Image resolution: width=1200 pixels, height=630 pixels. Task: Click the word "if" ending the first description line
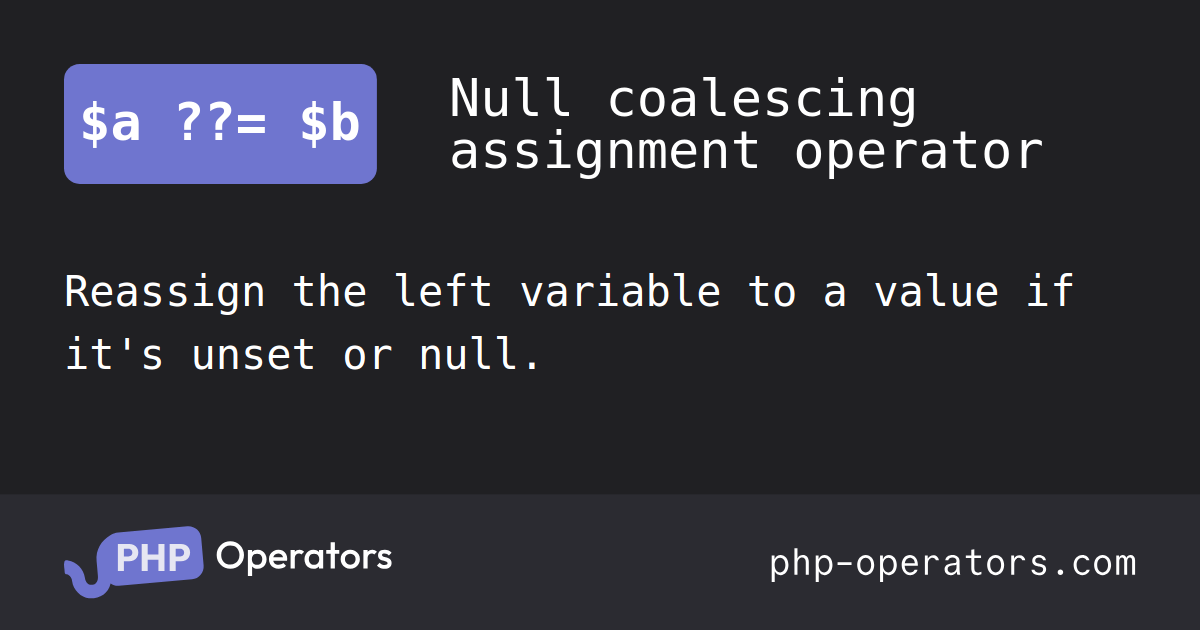coord(1049,292)
